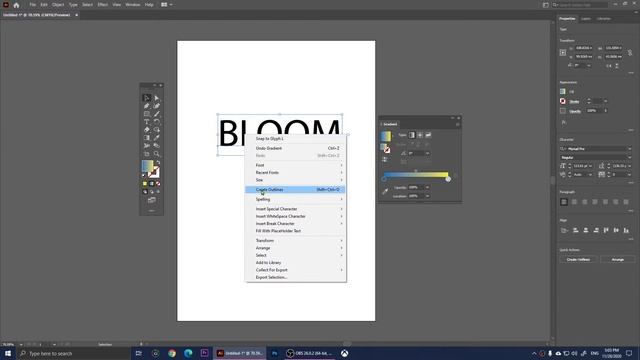
Task: Open Photoshop from the taskbar
Action: point(275,353)
